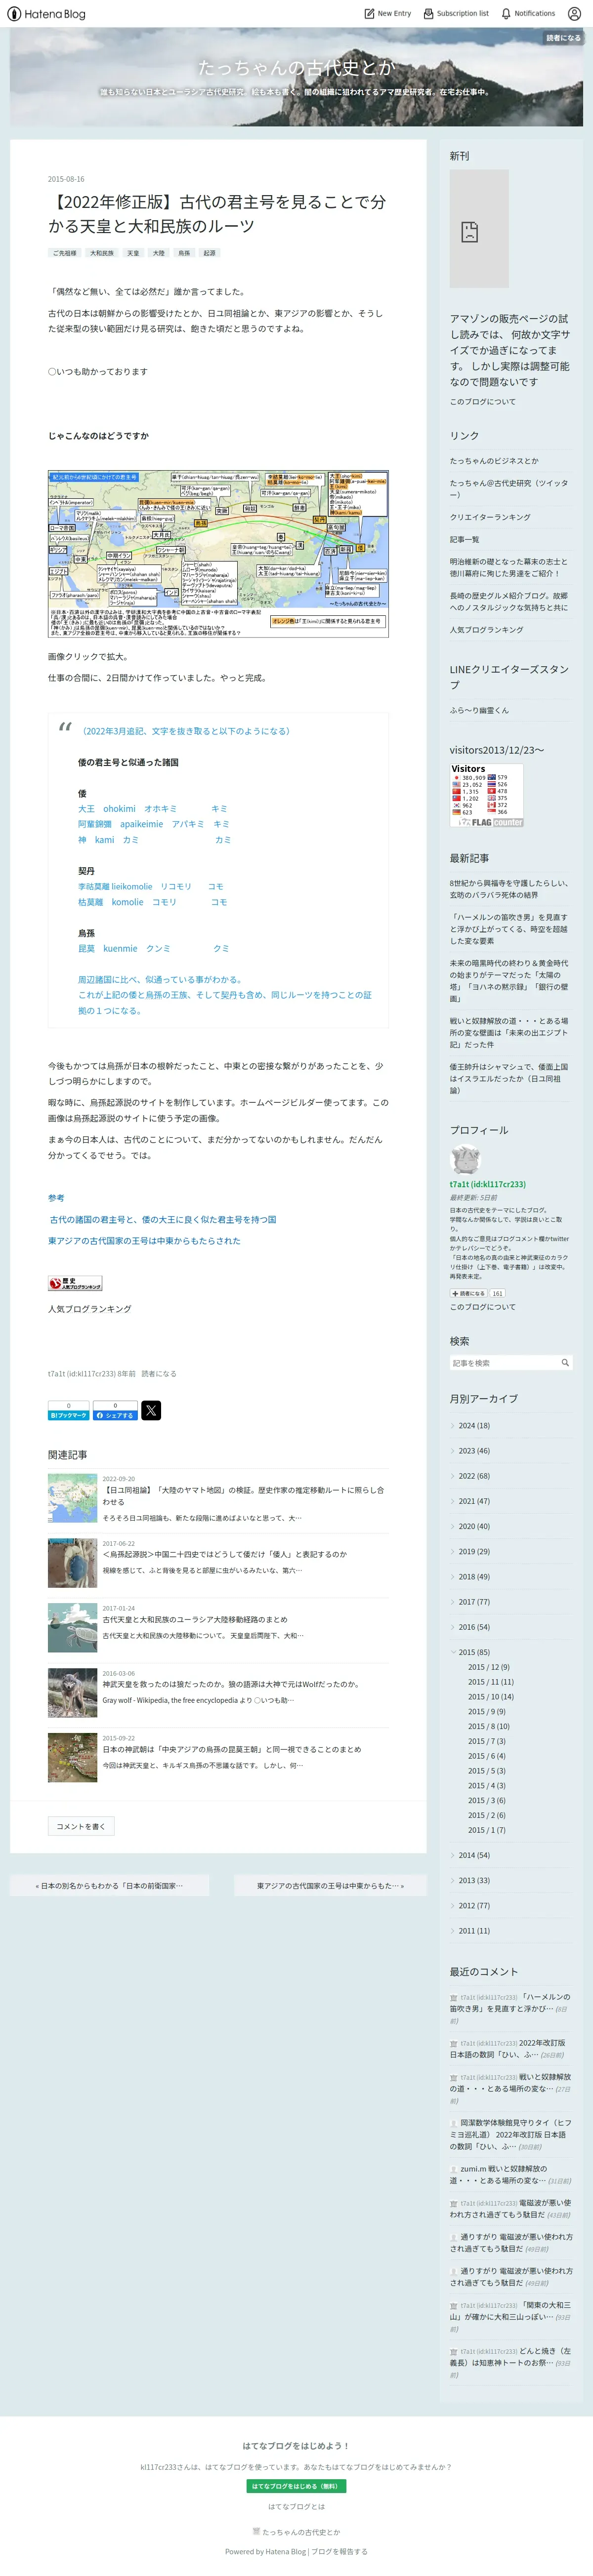Go to previous post 日本の別名からもわかる
This screenshot has width=593, height=2576.
tap(110, 1886)
